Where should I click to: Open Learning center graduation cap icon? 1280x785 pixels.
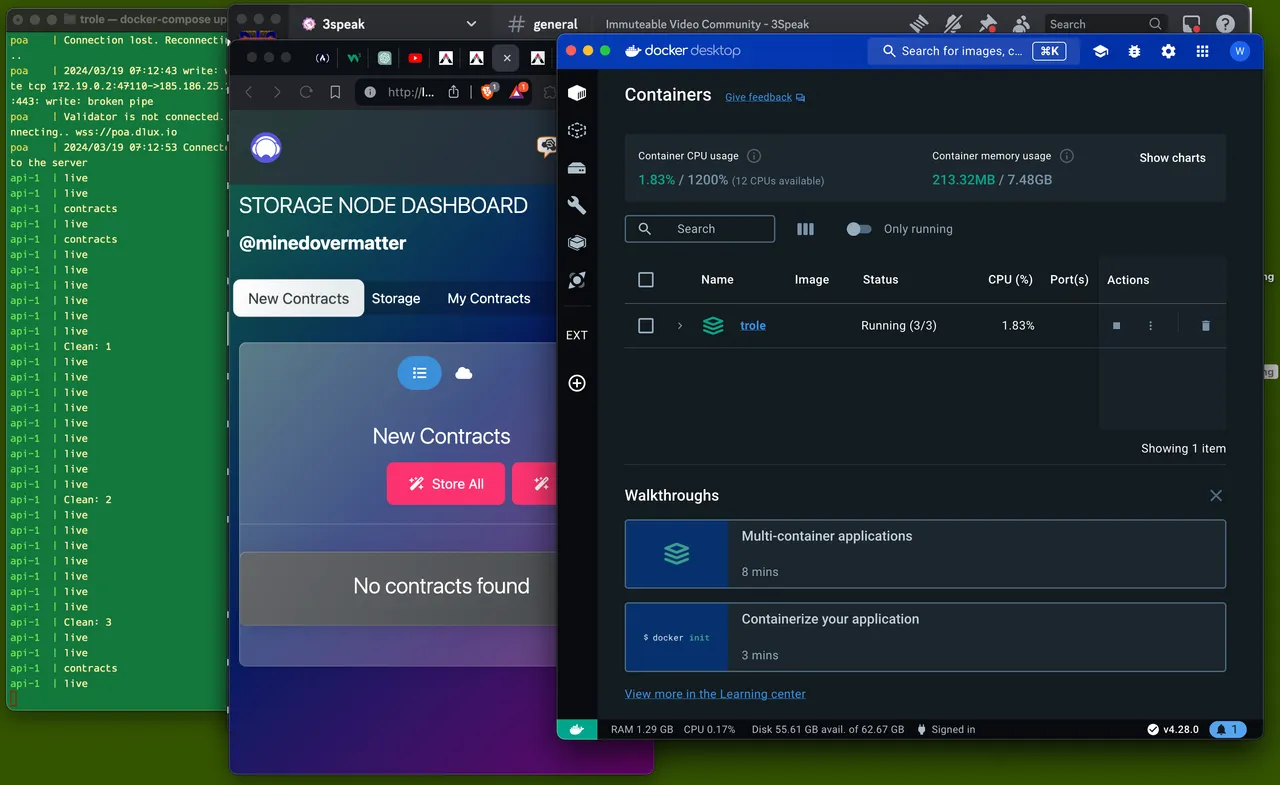tap(1101, 51)
